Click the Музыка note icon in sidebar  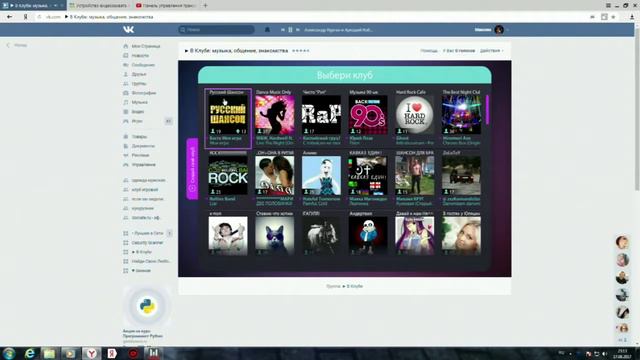coord(126,102)
